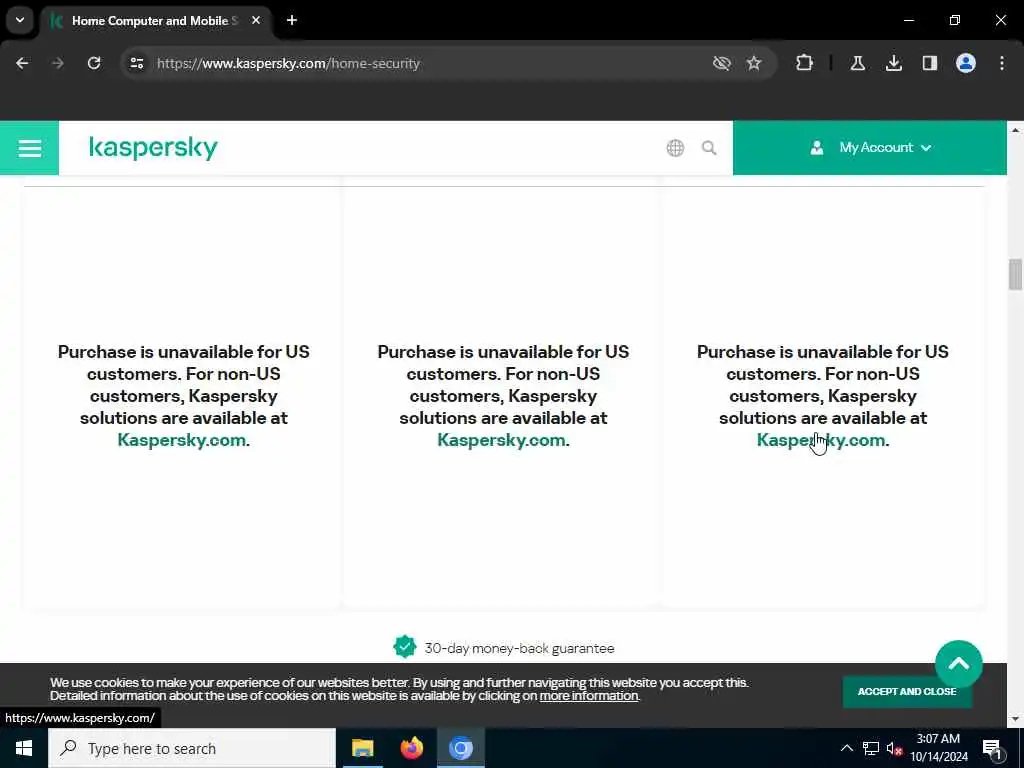Open the Windows Start menu
The width and height of the screenshot is (1024, 768).
[24, 748]
